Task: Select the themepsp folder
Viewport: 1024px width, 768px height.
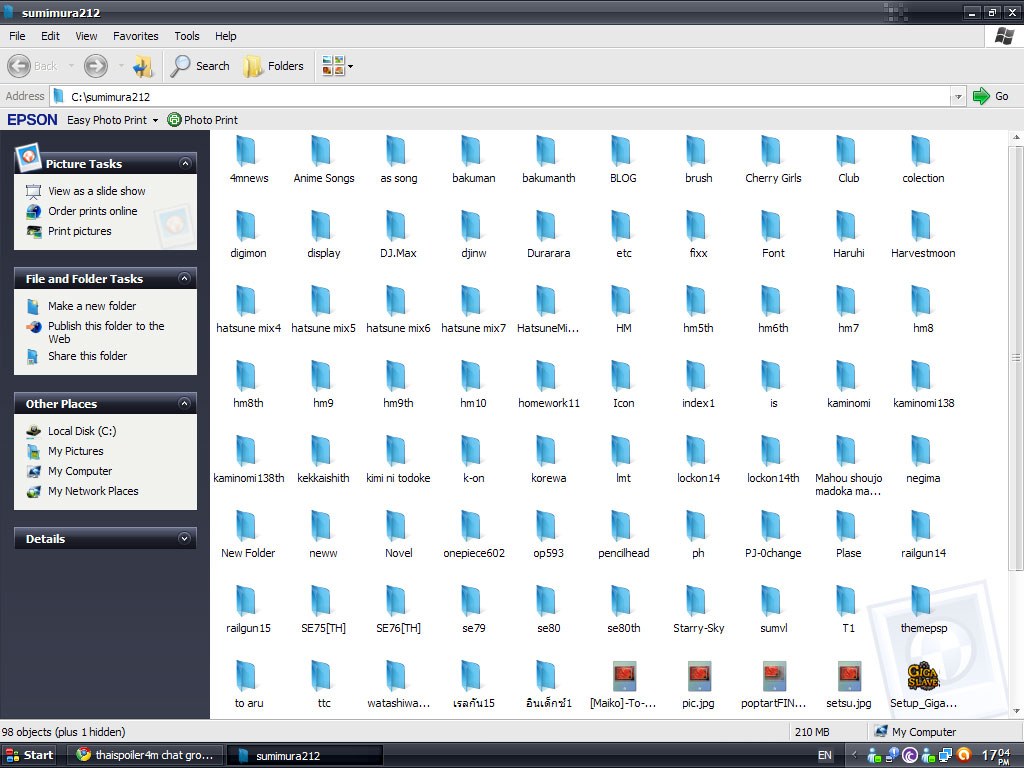Action: click(x=923, y=611)
